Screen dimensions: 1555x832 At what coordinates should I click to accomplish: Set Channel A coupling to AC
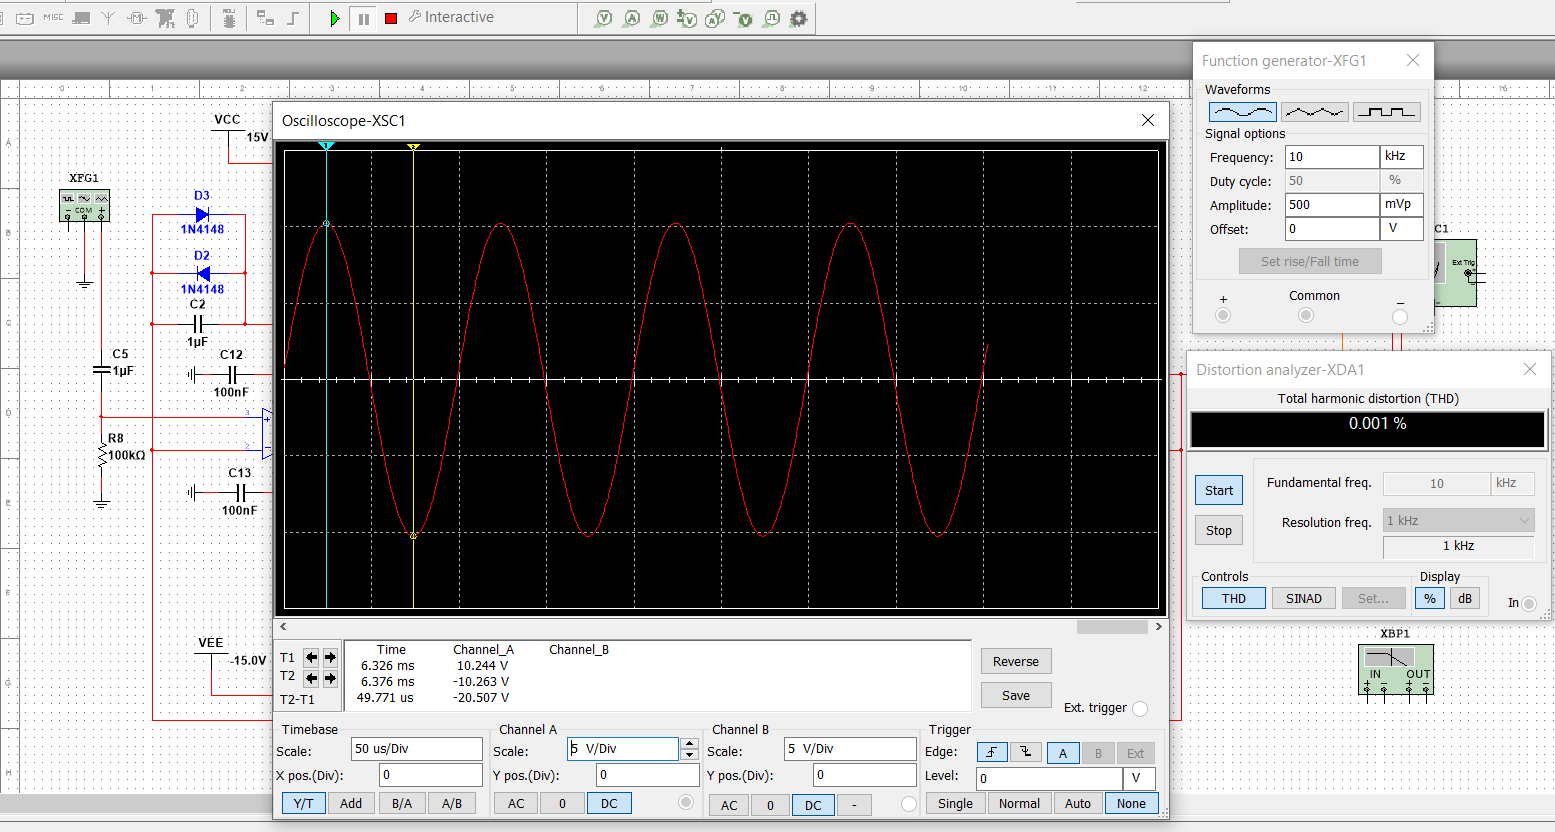(516, 803)
